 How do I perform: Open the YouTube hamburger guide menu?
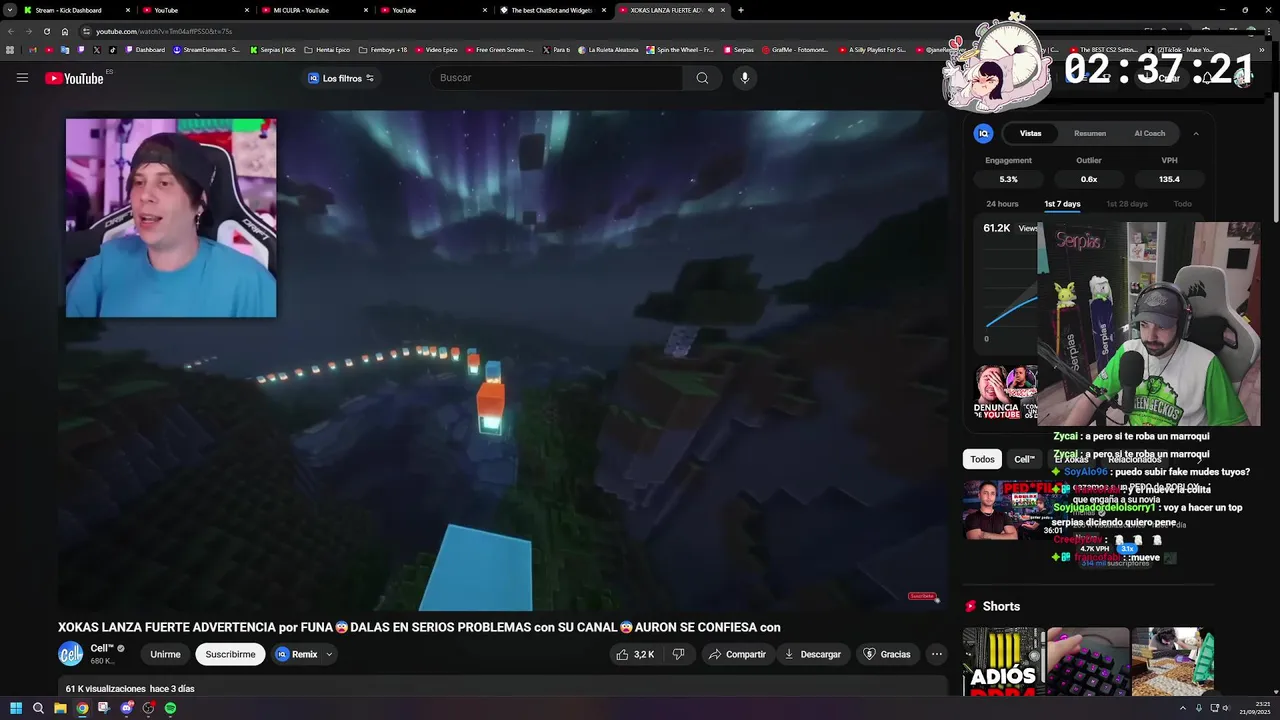pyautogui.click(x=22, y=78)
